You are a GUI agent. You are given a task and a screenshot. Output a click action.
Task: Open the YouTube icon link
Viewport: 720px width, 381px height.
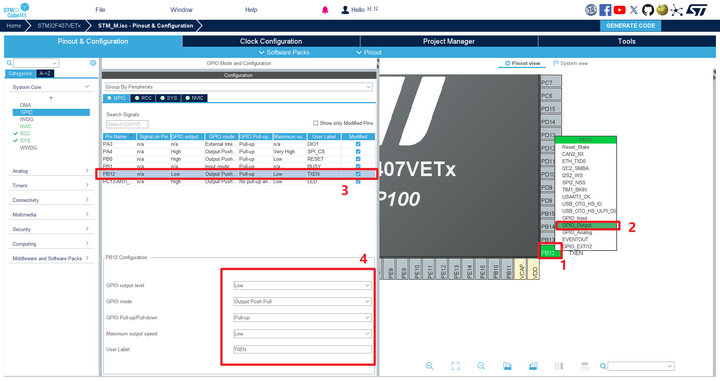(619, 10)
